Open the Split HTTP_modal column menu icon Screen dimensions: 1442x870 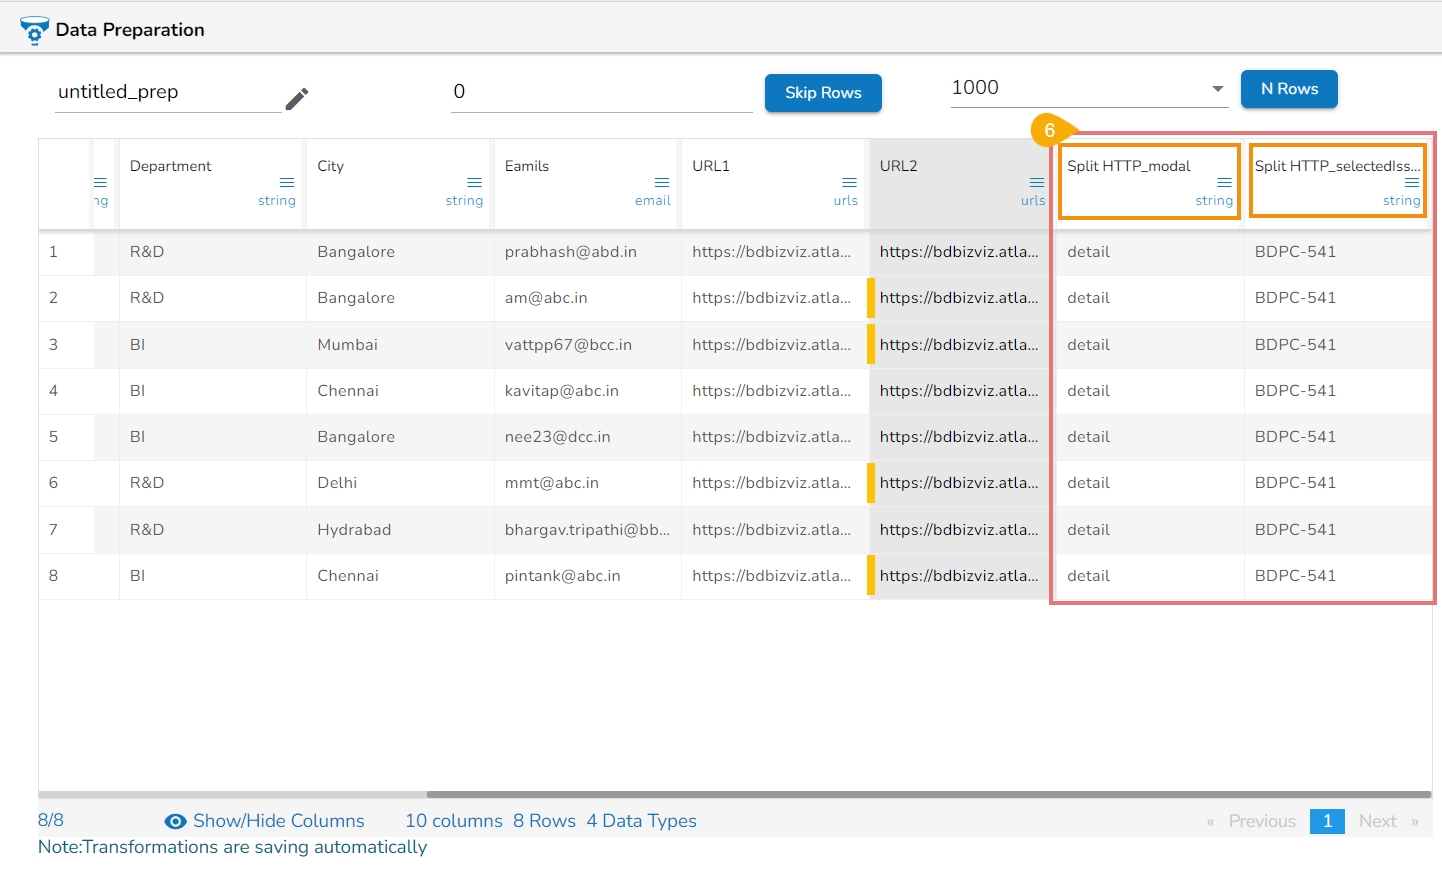(1224, 182)
